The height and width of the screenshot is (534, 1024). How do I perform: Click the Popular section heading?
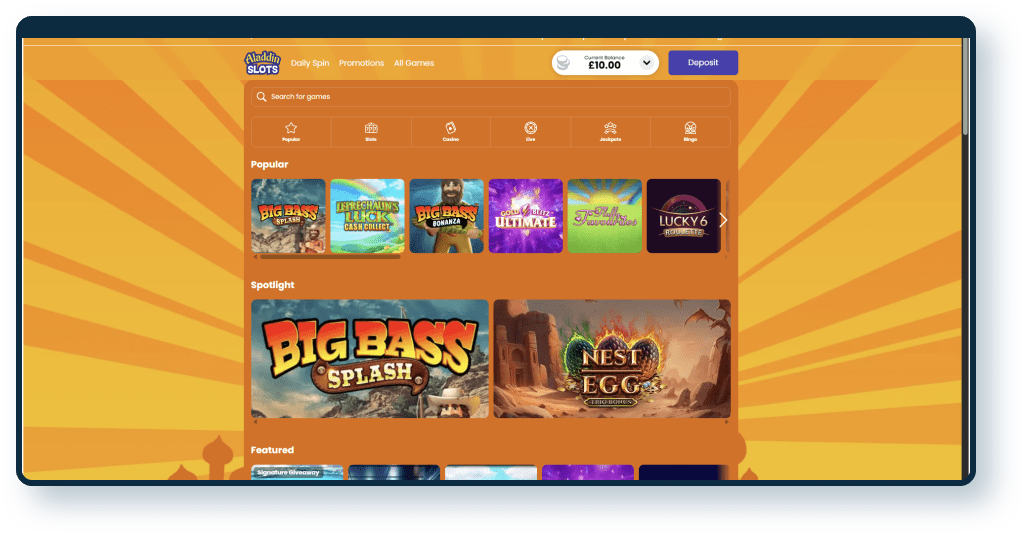coord(269,165)
